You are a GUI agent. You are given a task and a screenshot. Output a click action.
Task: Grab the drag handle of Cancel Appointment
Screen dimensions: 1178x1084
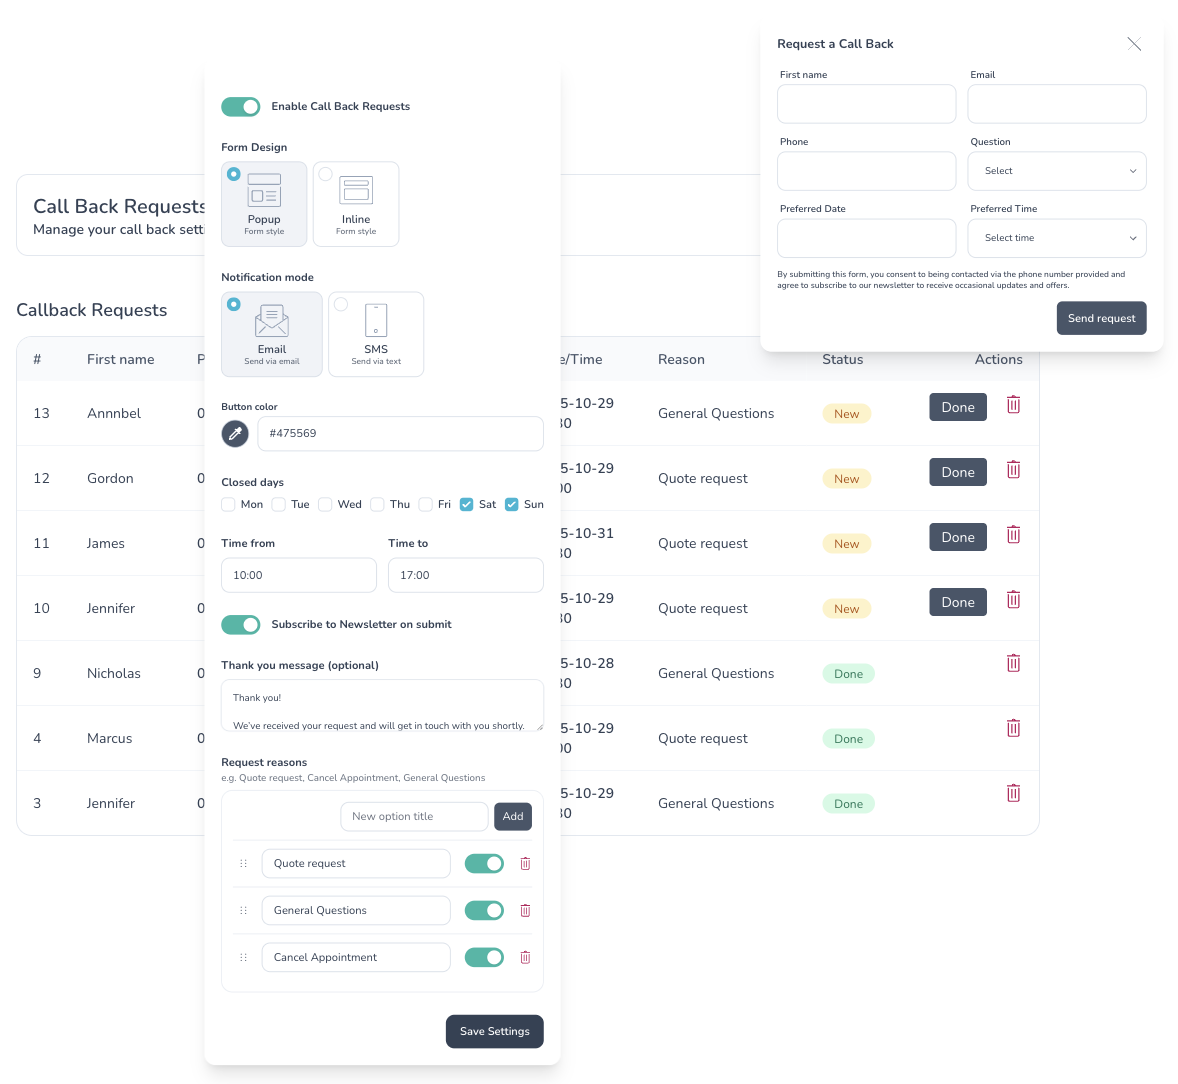tap(243, 958)
